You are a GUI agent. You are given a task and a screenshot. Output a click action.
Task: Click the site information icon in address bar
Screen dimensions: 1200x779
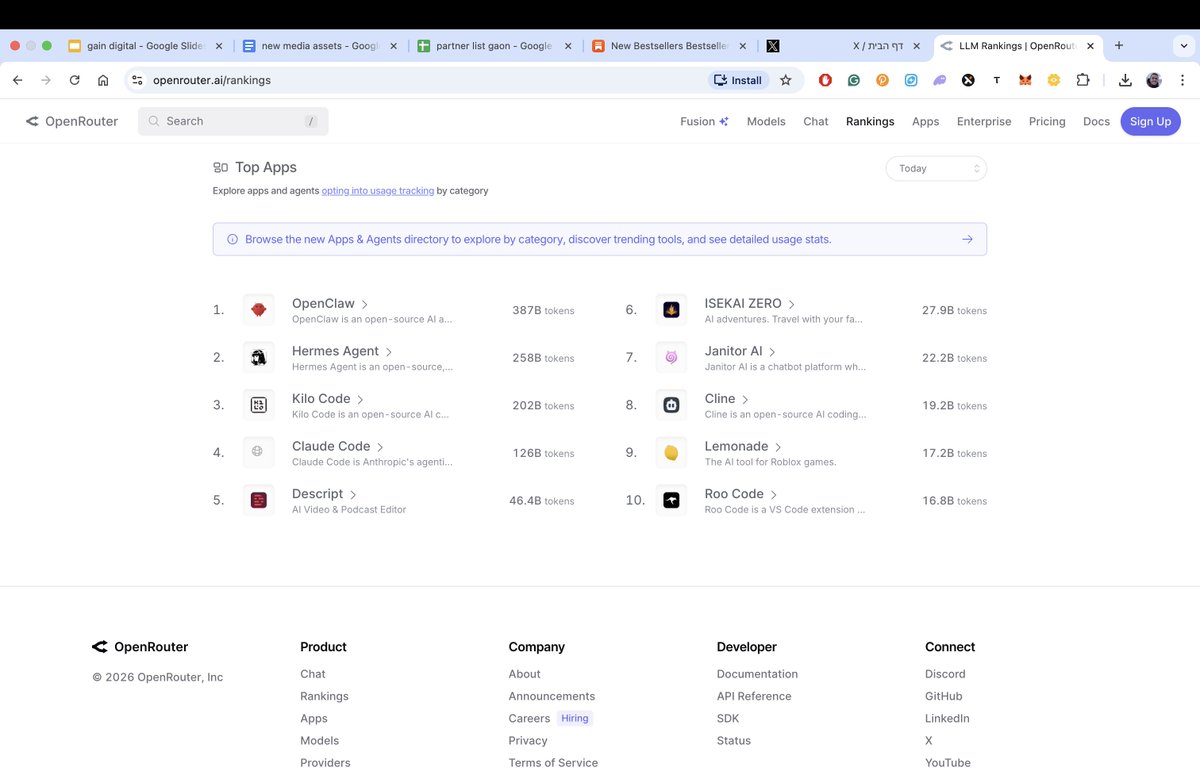click(137, 80)
